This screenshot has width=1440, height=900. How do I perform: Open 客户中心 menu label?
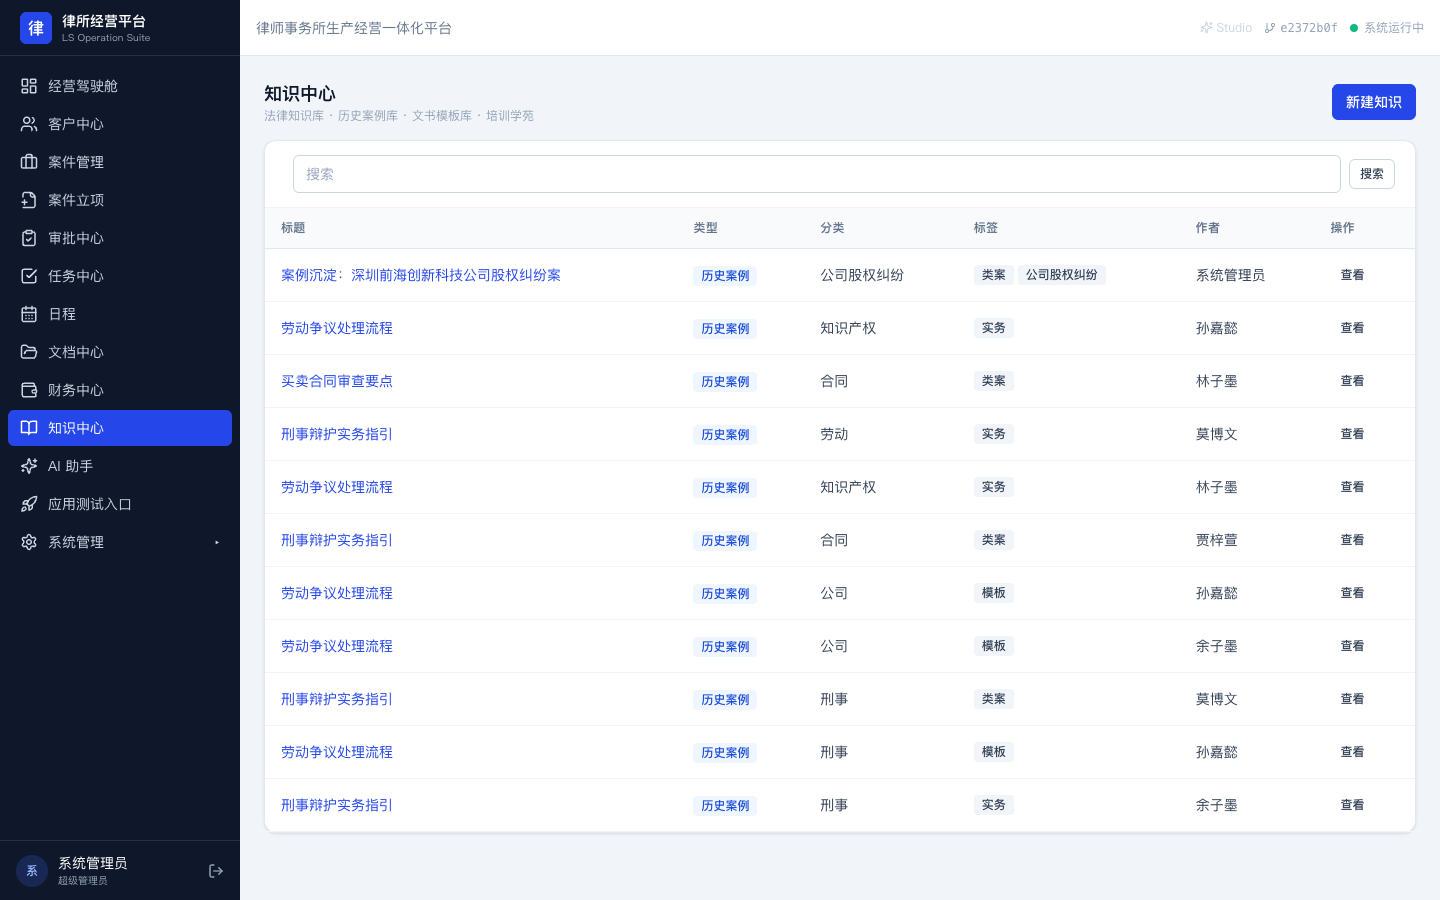pos(76,124)
